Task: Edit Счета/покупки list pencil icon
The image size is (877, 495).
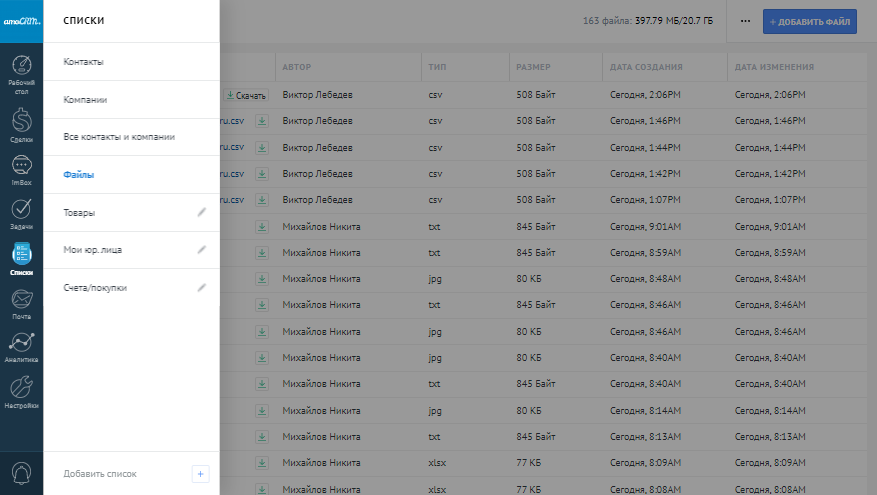Action: click(201, 287)
